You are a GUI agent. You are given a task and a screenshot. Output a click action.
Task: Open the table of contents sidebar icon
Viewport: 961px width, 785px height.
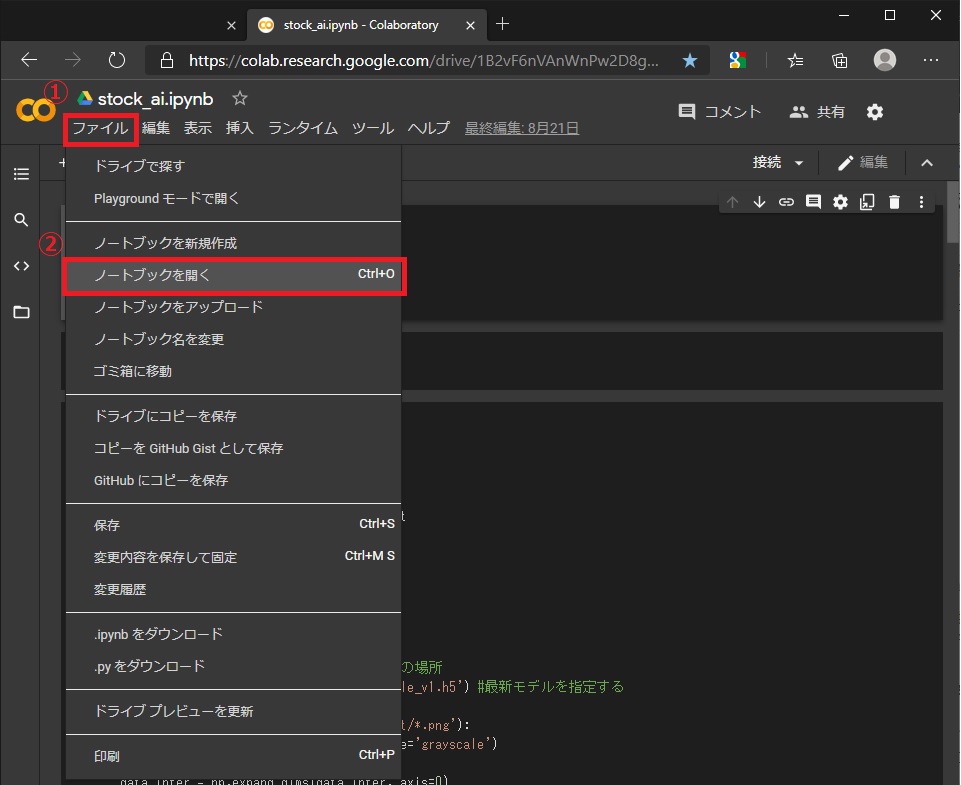[x=21, y=174]
